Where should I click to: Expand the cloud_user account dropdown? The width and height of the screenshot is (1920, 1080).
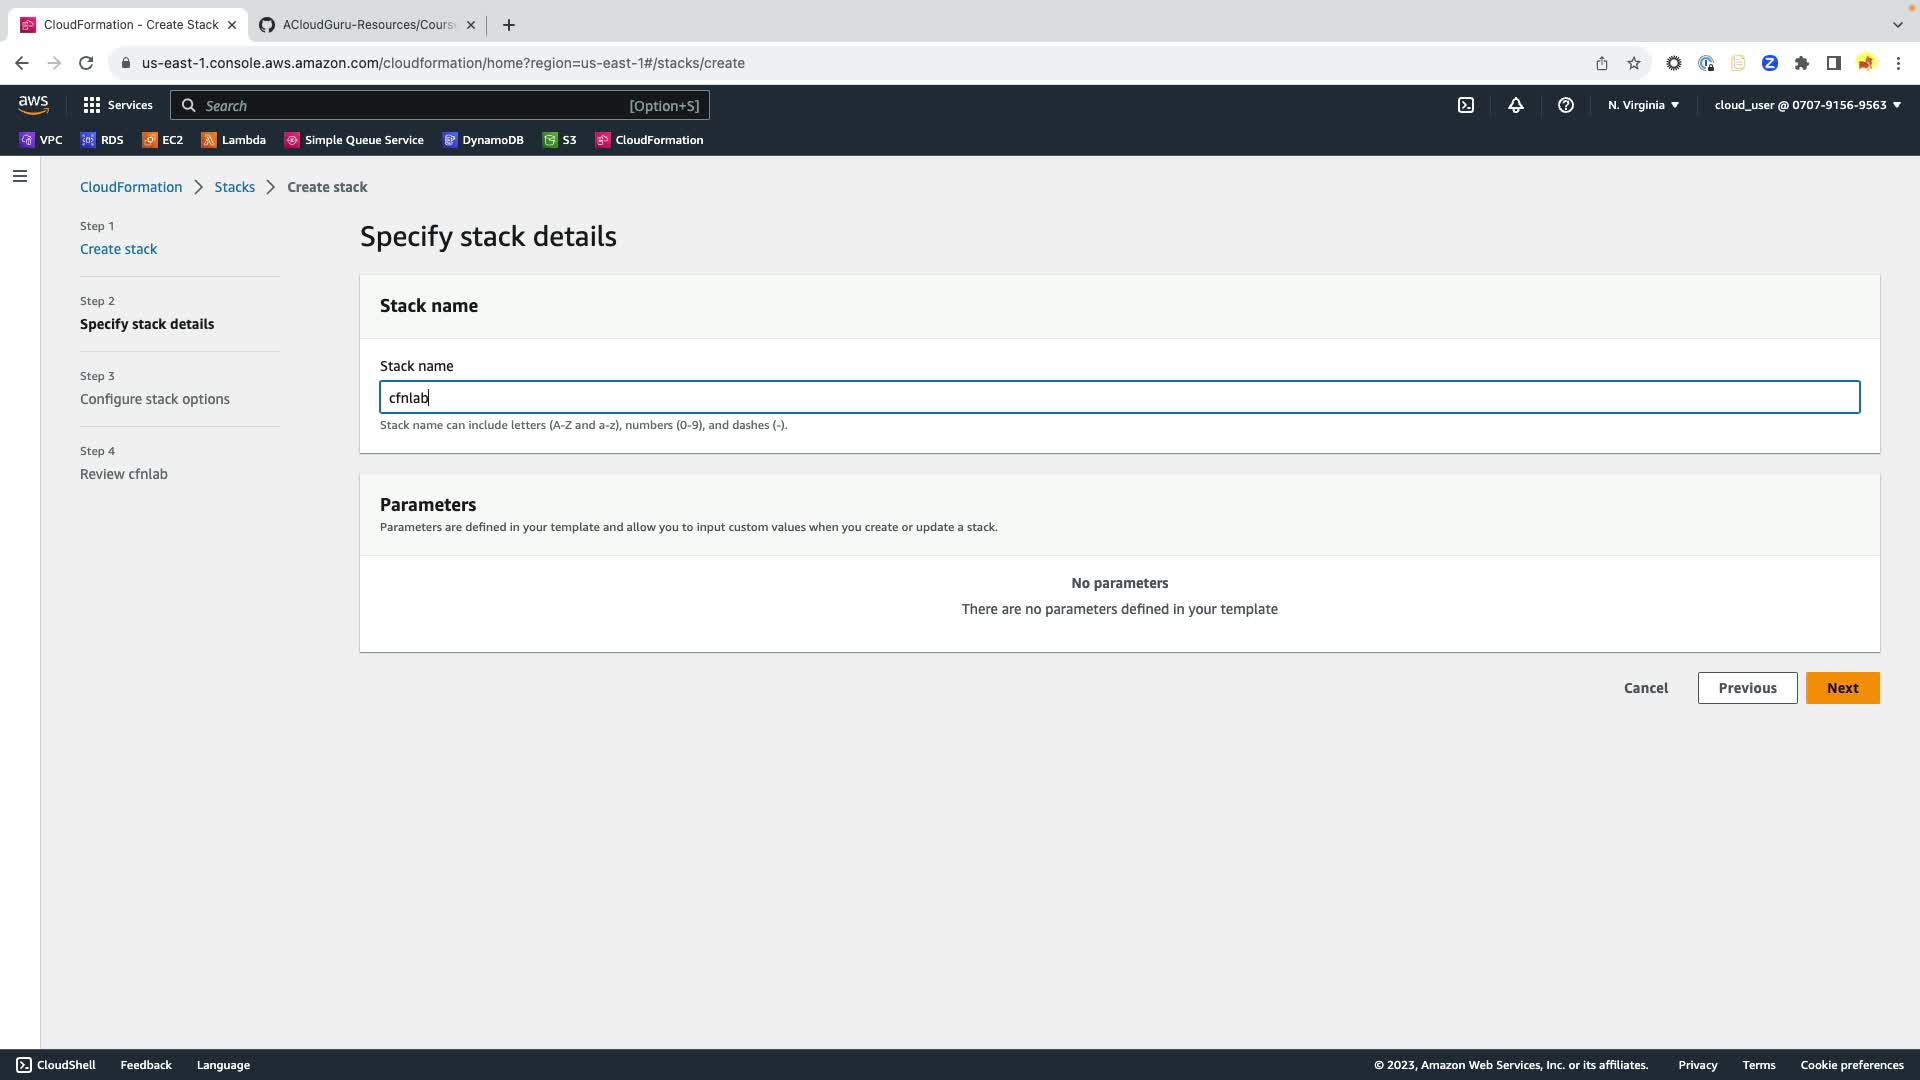[x=1807, y=105]
